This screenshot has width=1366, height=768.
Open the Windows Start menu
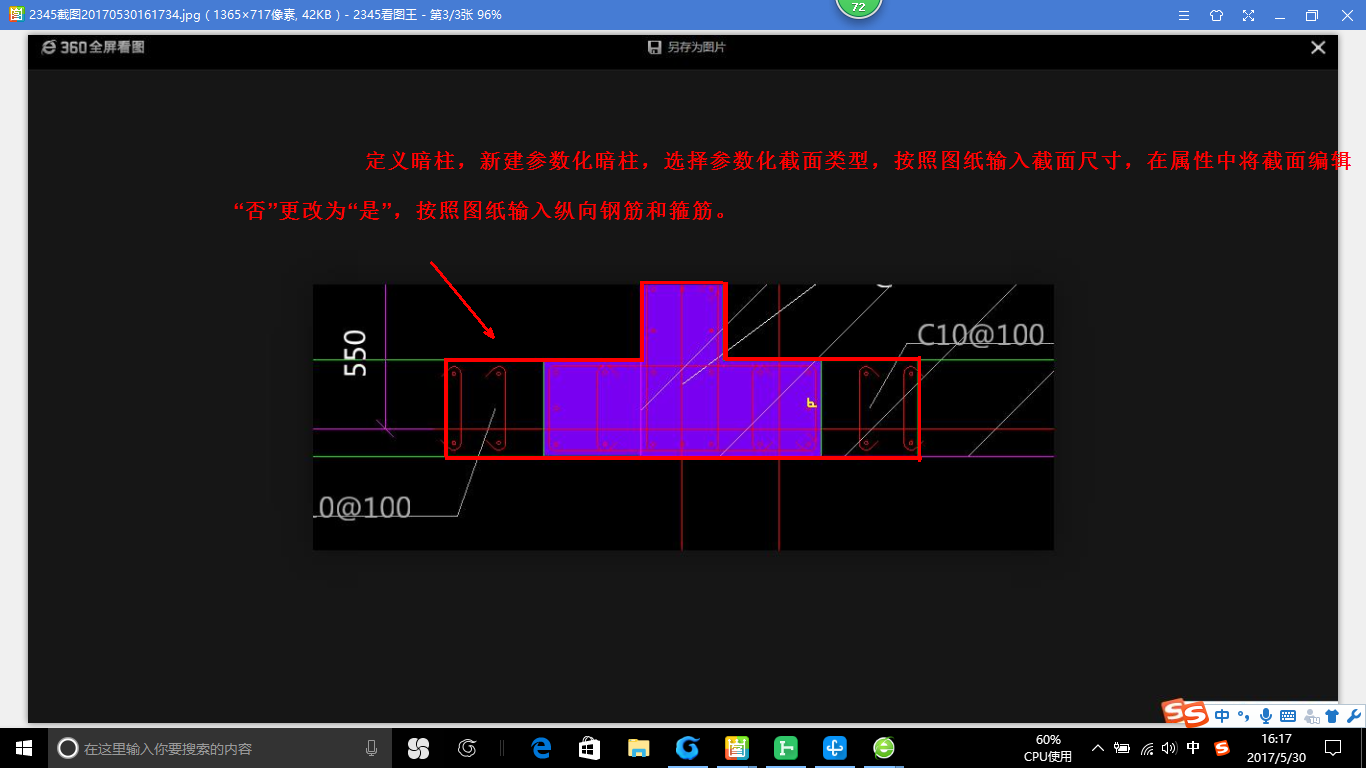24,748
